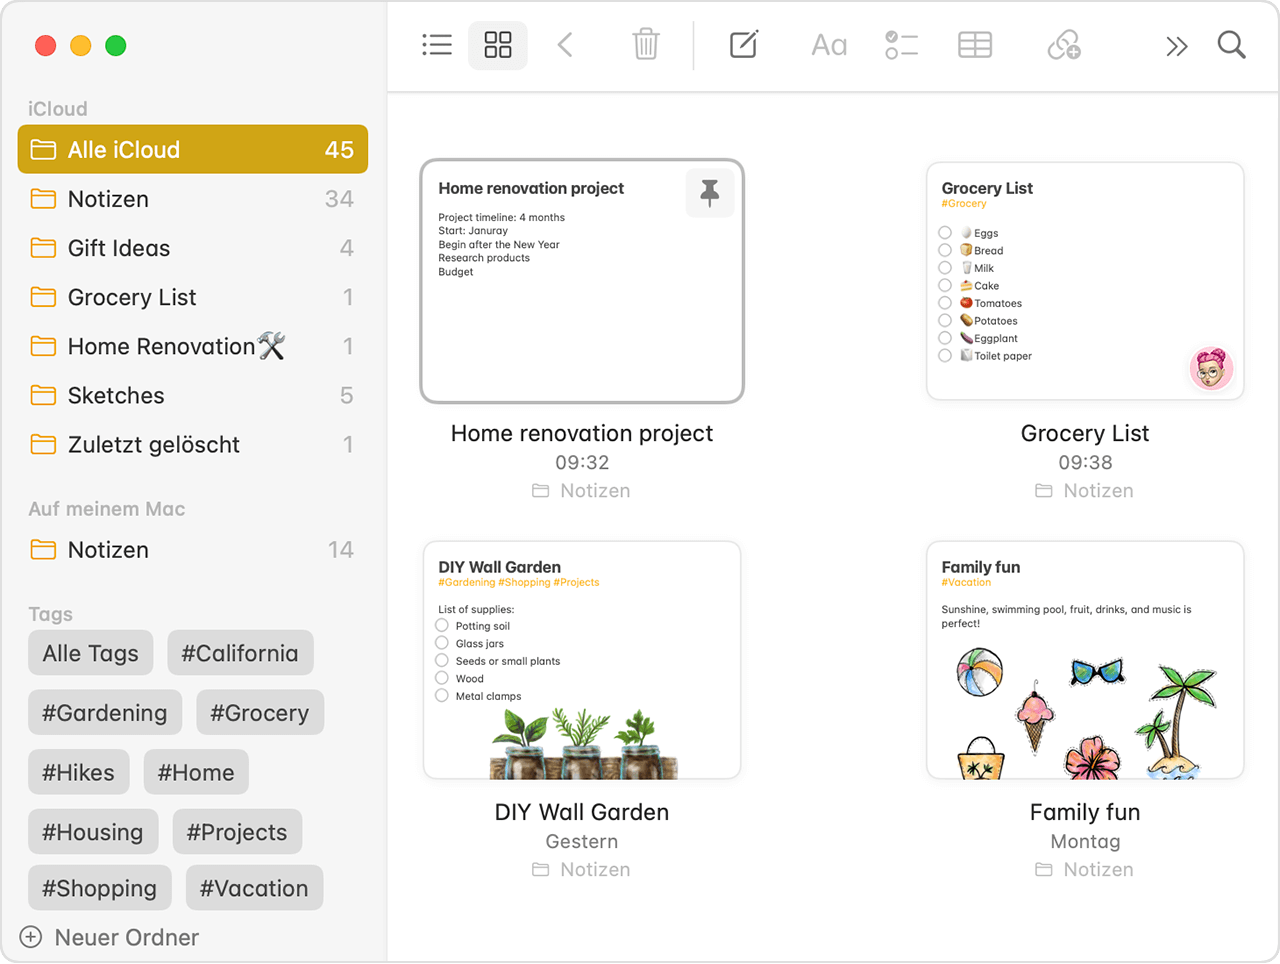Select the gallery view icon
This screenshot has width=1280, height=964.
(498, 45)
